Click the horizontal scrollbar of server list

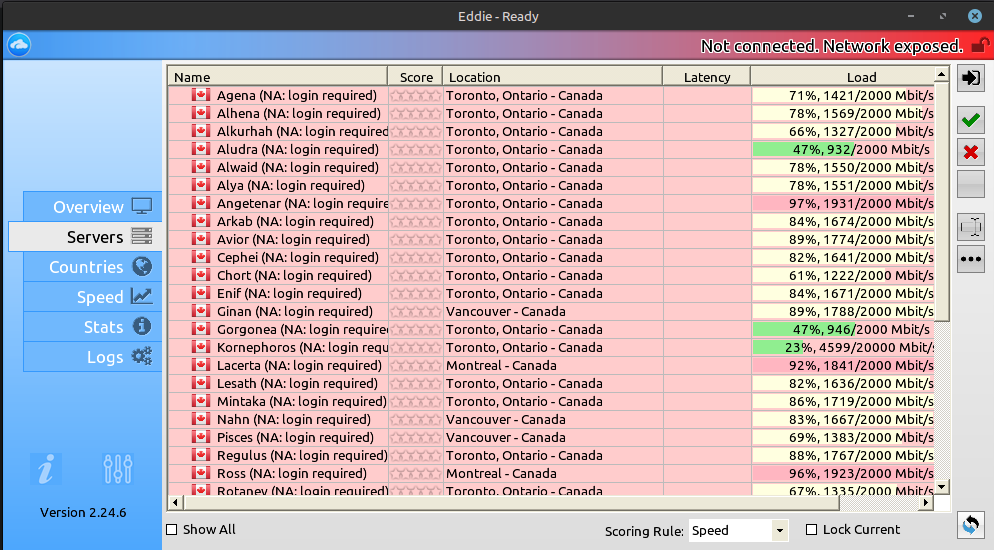(550, 502)
